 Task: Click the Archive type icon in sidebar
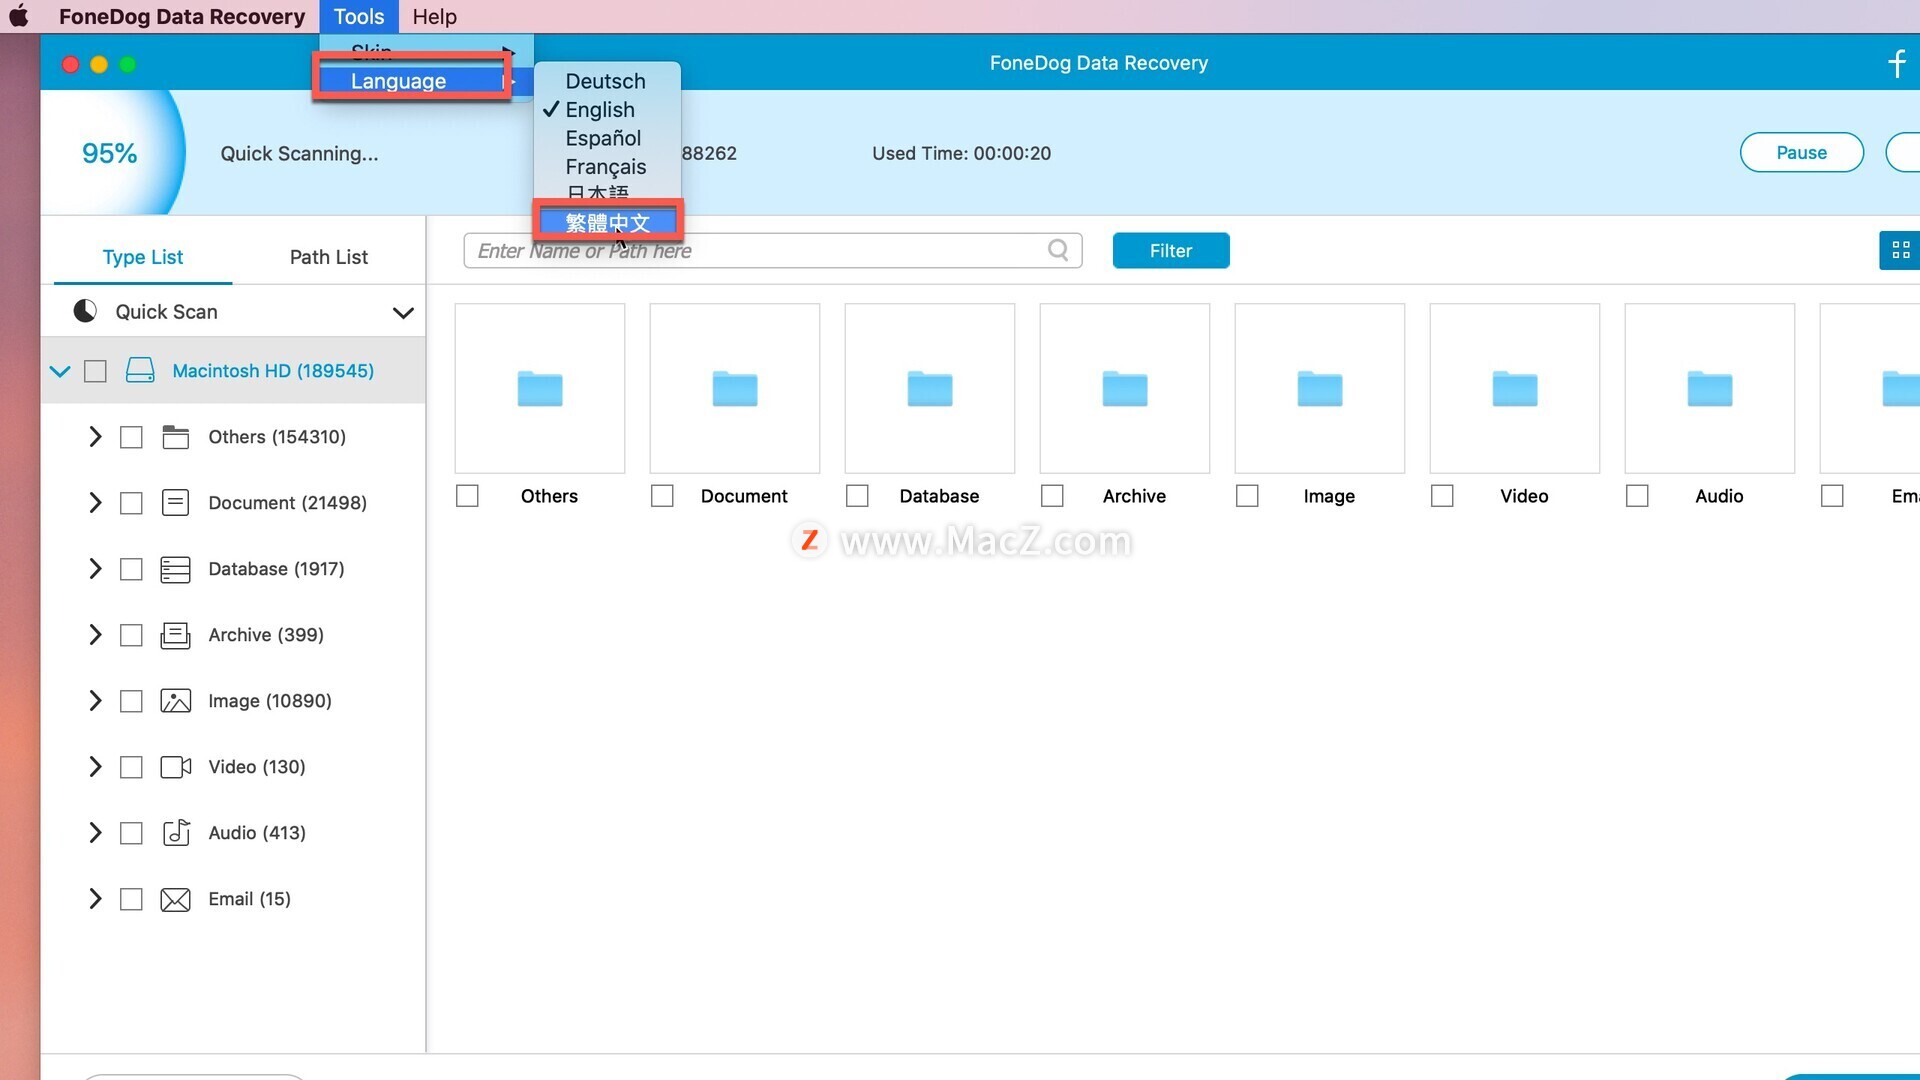[175, 635]
